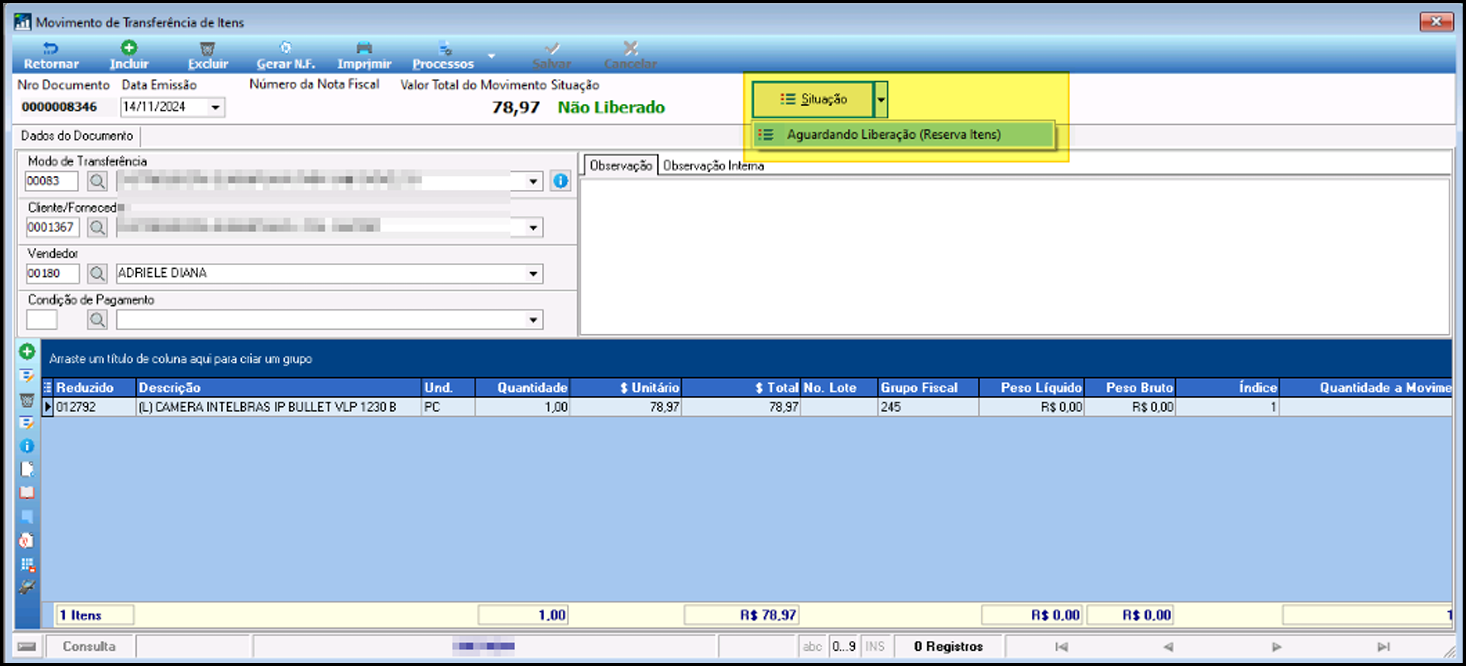Choose Aguardando Liberação (Reserva Itens)

pos(904,135)
